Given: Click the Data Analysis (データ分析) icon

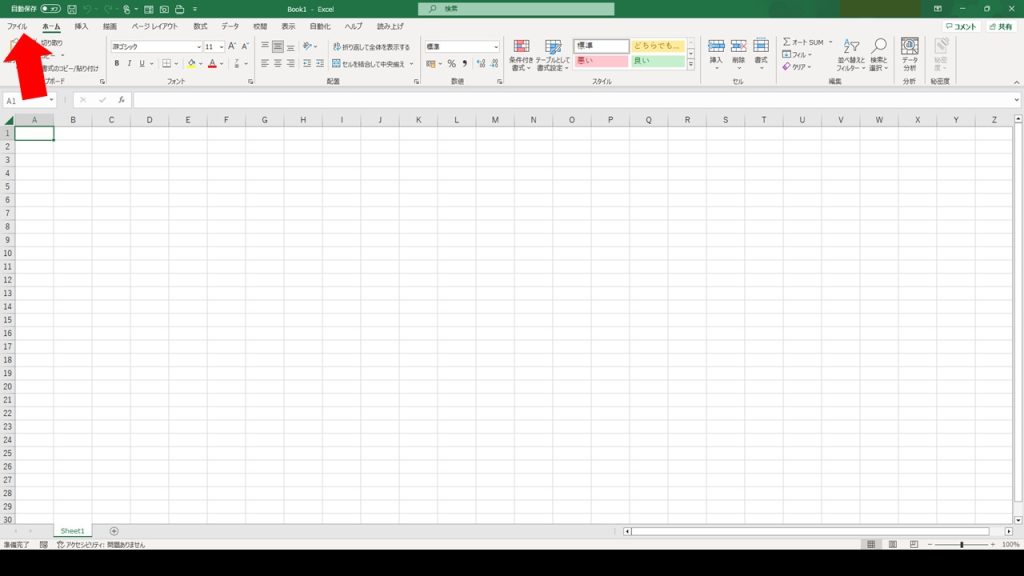Looking at the screenshot, I should coord(909,53).
